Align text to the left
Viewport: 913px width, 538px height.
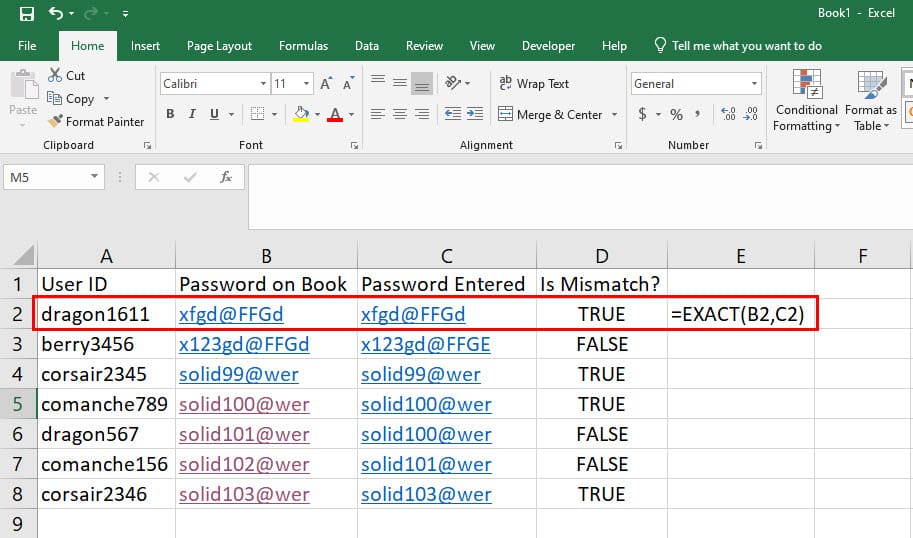(378, 114)
